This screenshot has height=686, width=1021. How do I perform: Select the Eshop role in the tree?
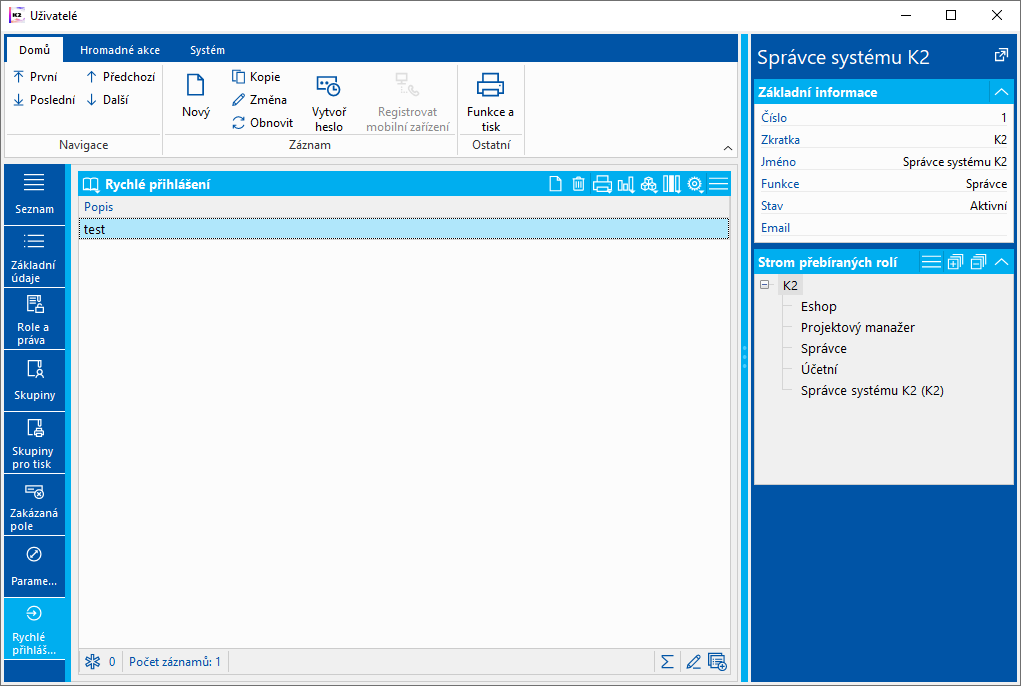[818, 307]
